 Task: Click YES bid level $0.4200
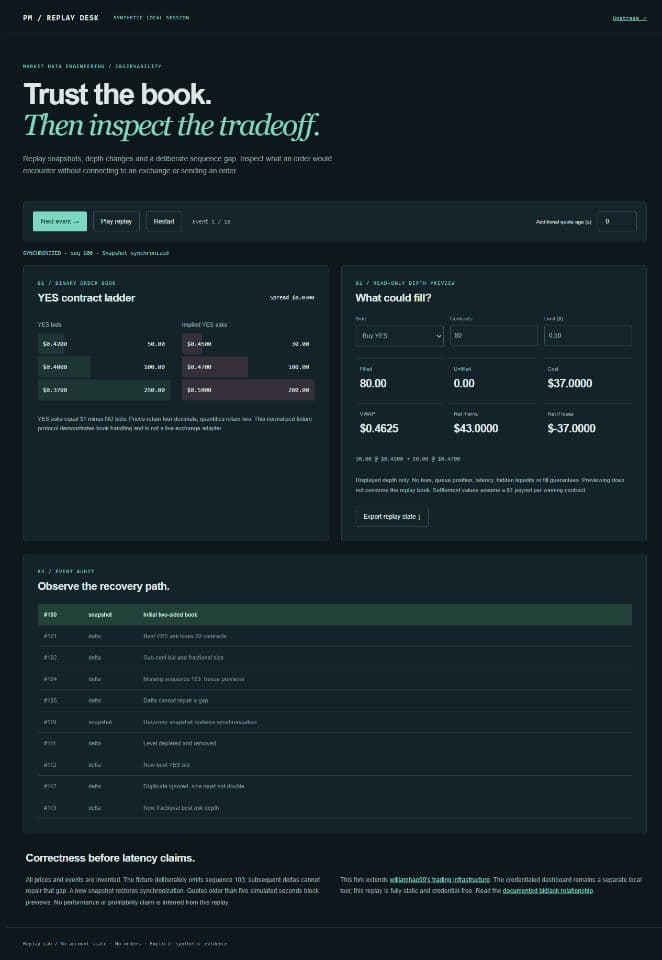[104, 344]
